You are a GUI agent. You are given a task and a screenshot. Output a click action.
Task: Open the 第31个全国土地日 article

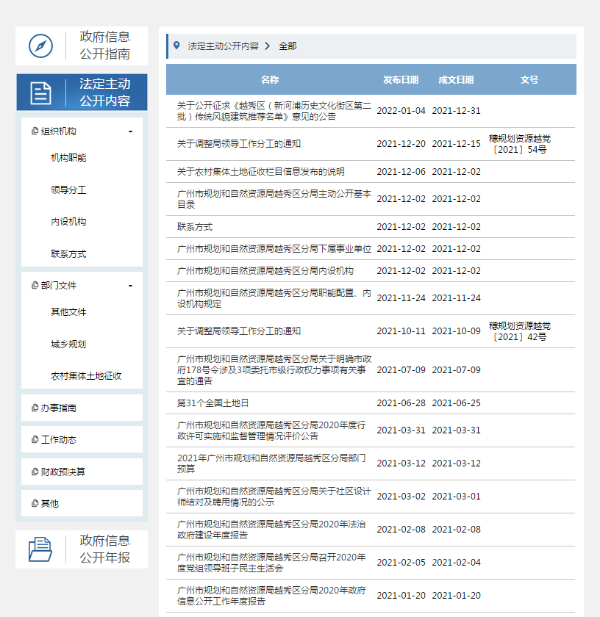point(213,403)
